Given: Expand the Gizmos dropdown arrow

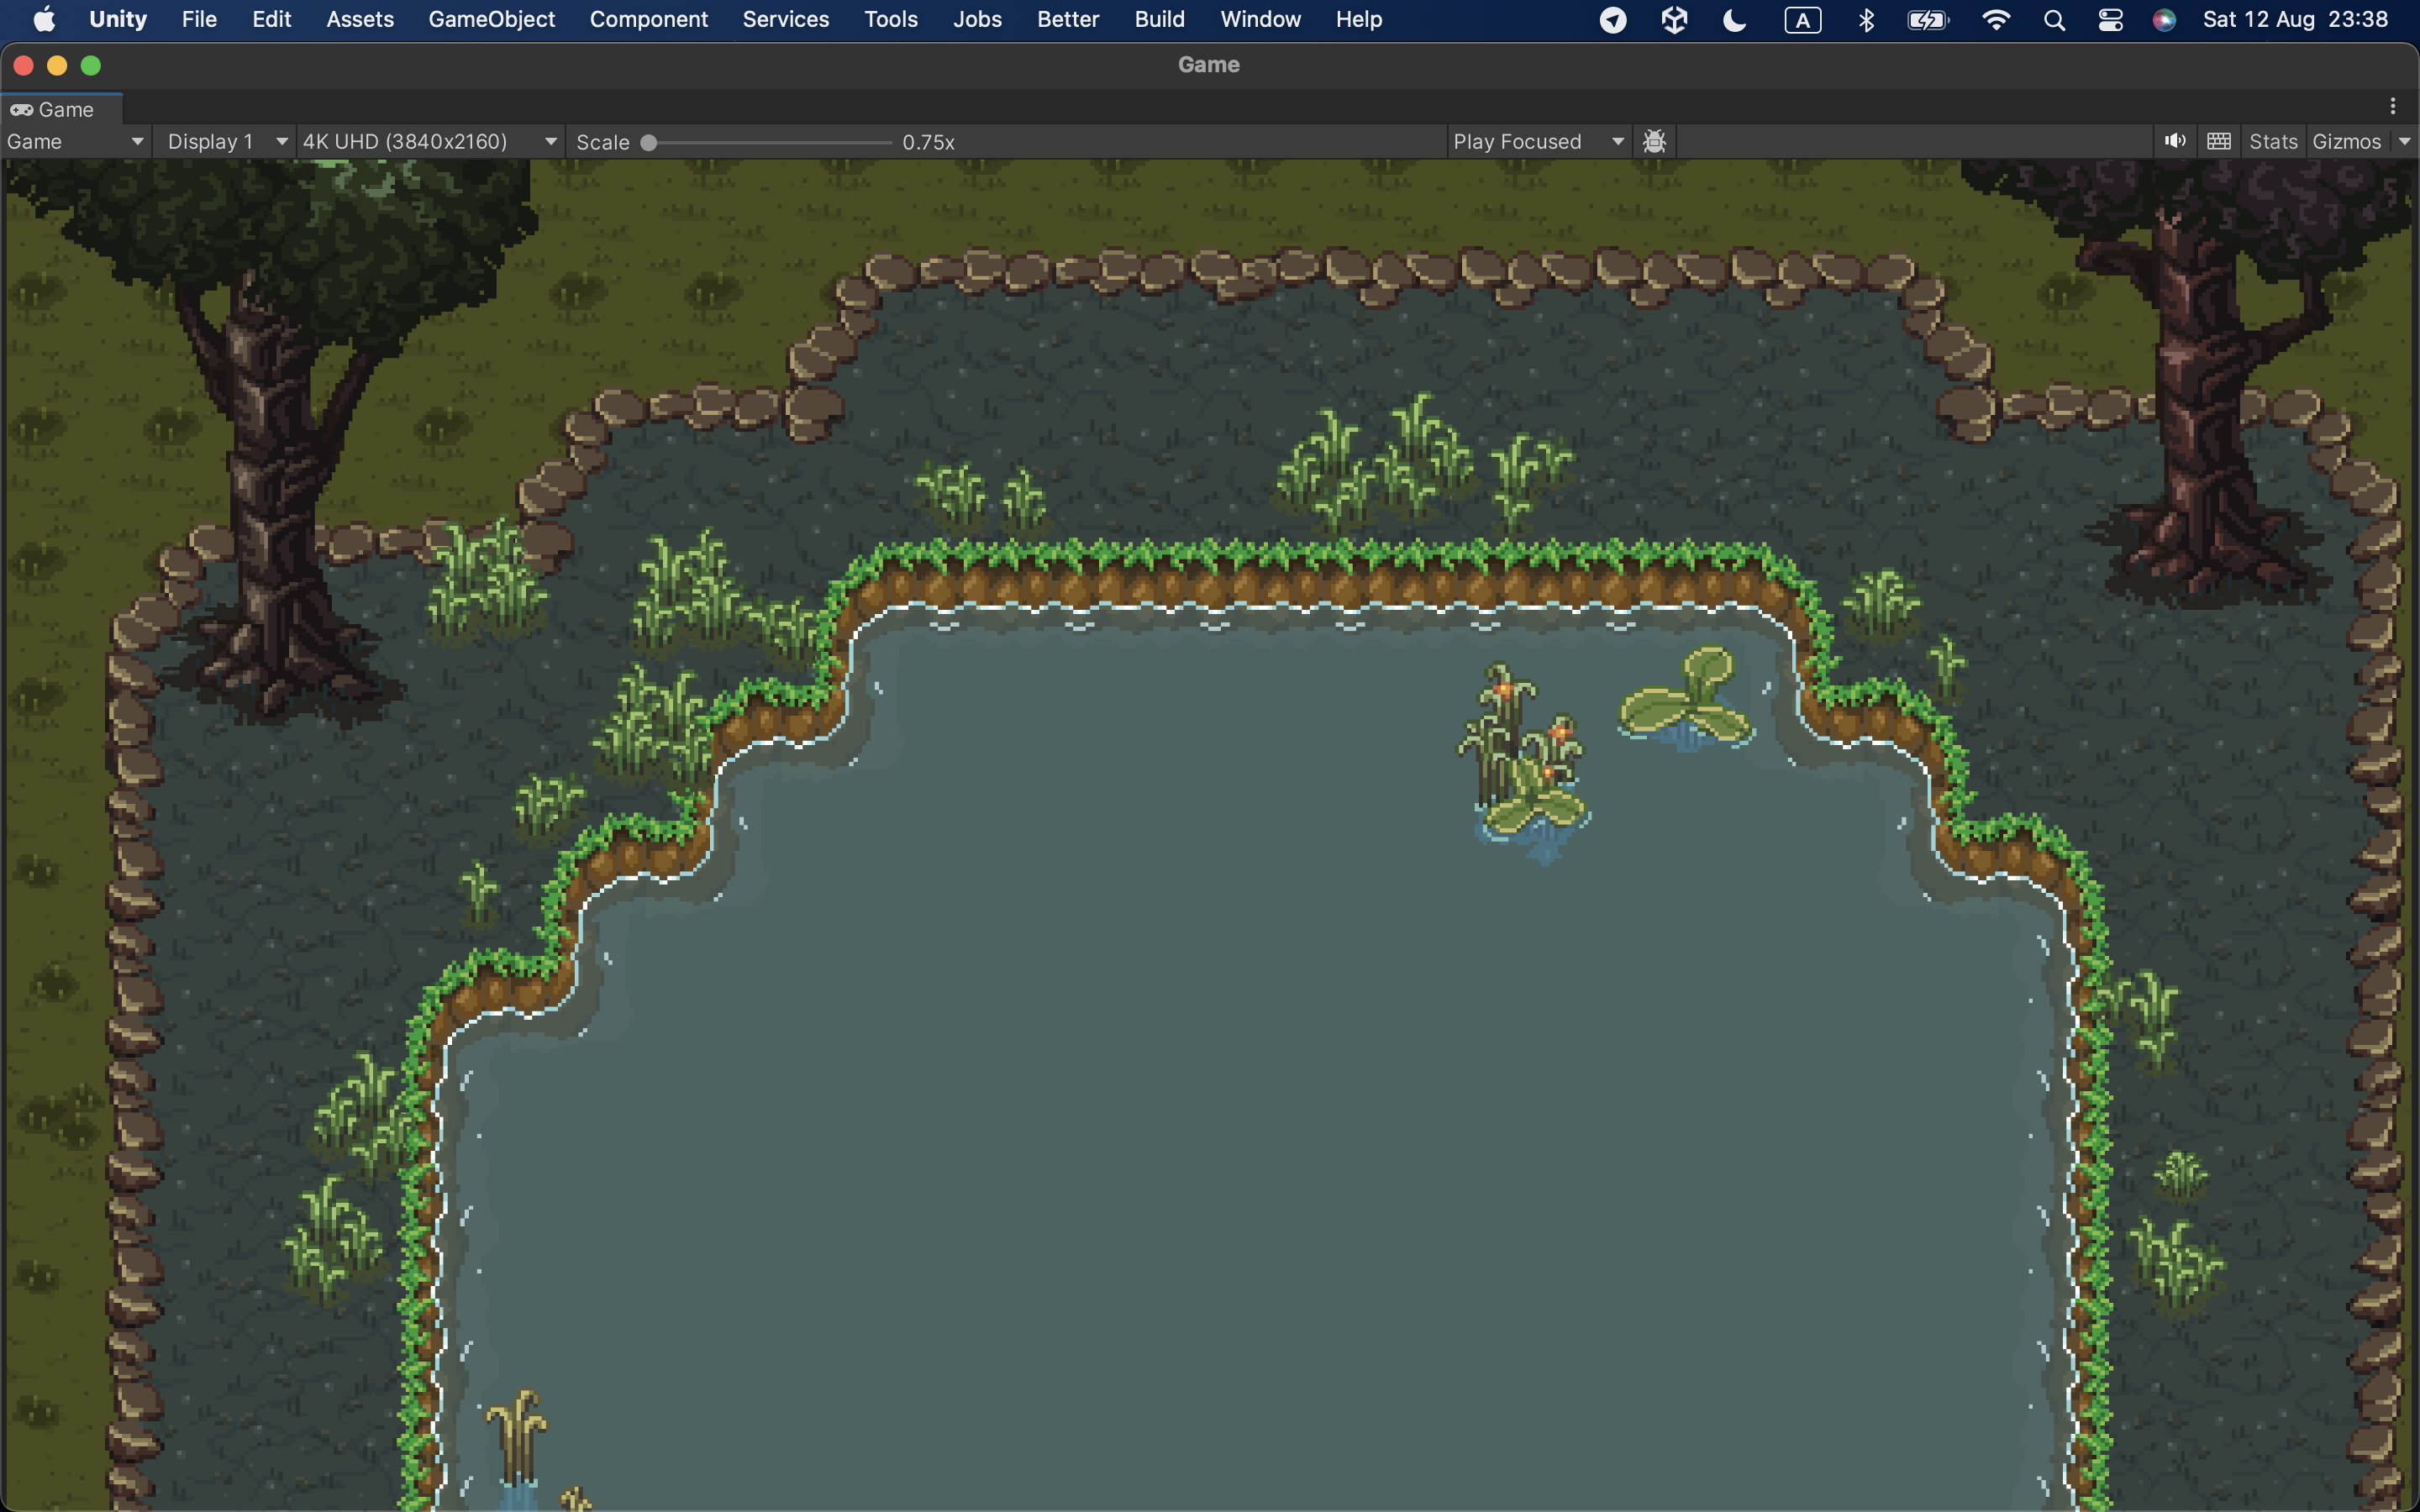Looking at the screenshot, I should (x=2404, y=141).
